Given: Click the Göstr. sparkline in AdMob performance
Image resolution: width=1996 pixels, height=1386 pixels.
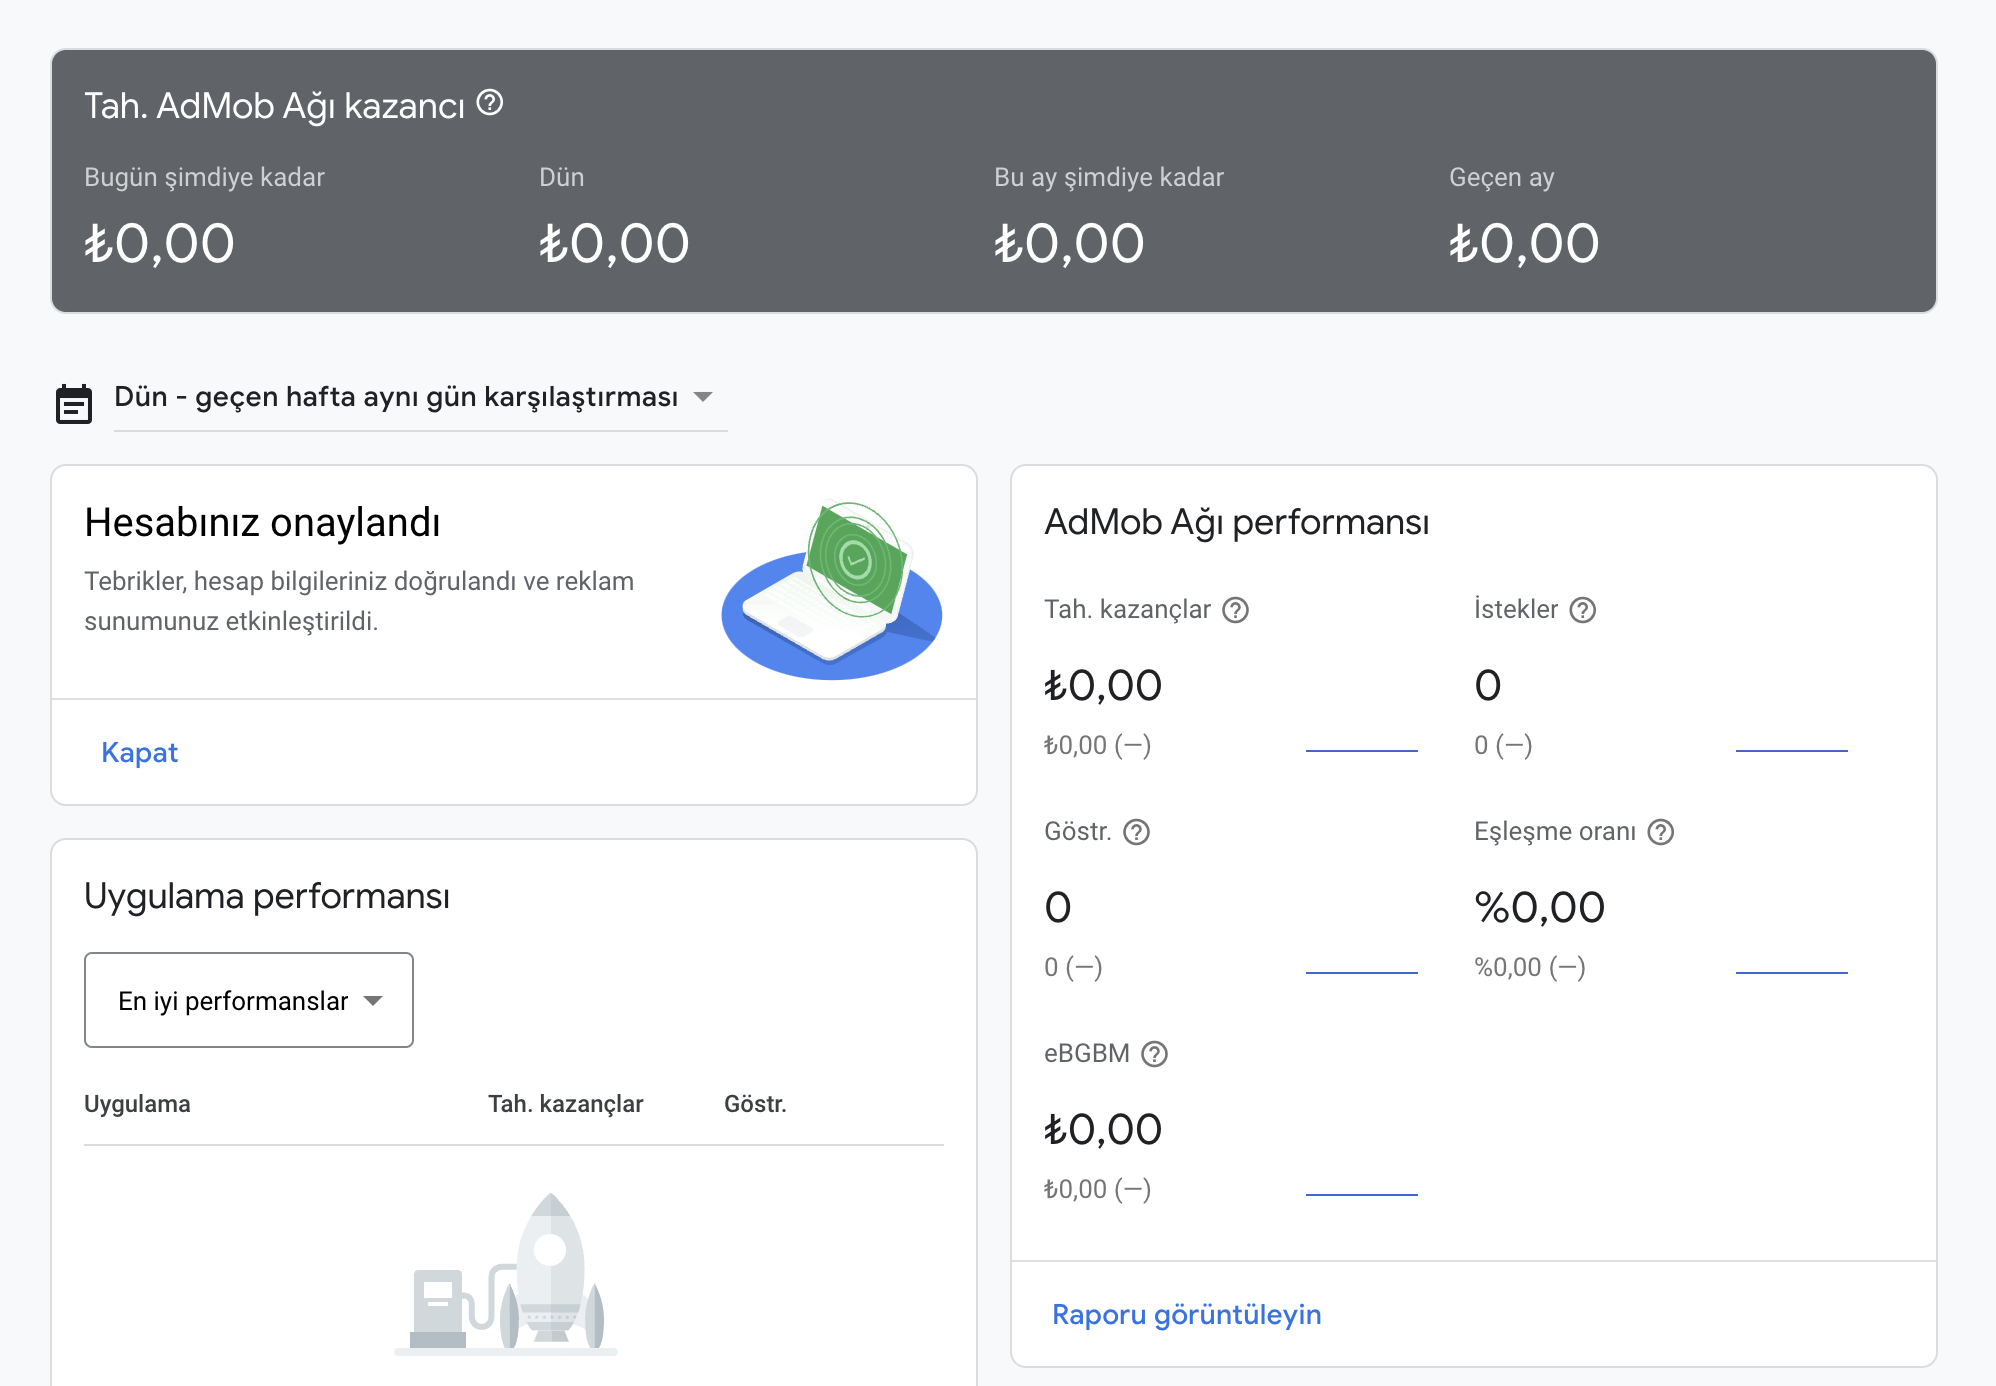Looking at the screenshot, I should [x=1362, y=972].
